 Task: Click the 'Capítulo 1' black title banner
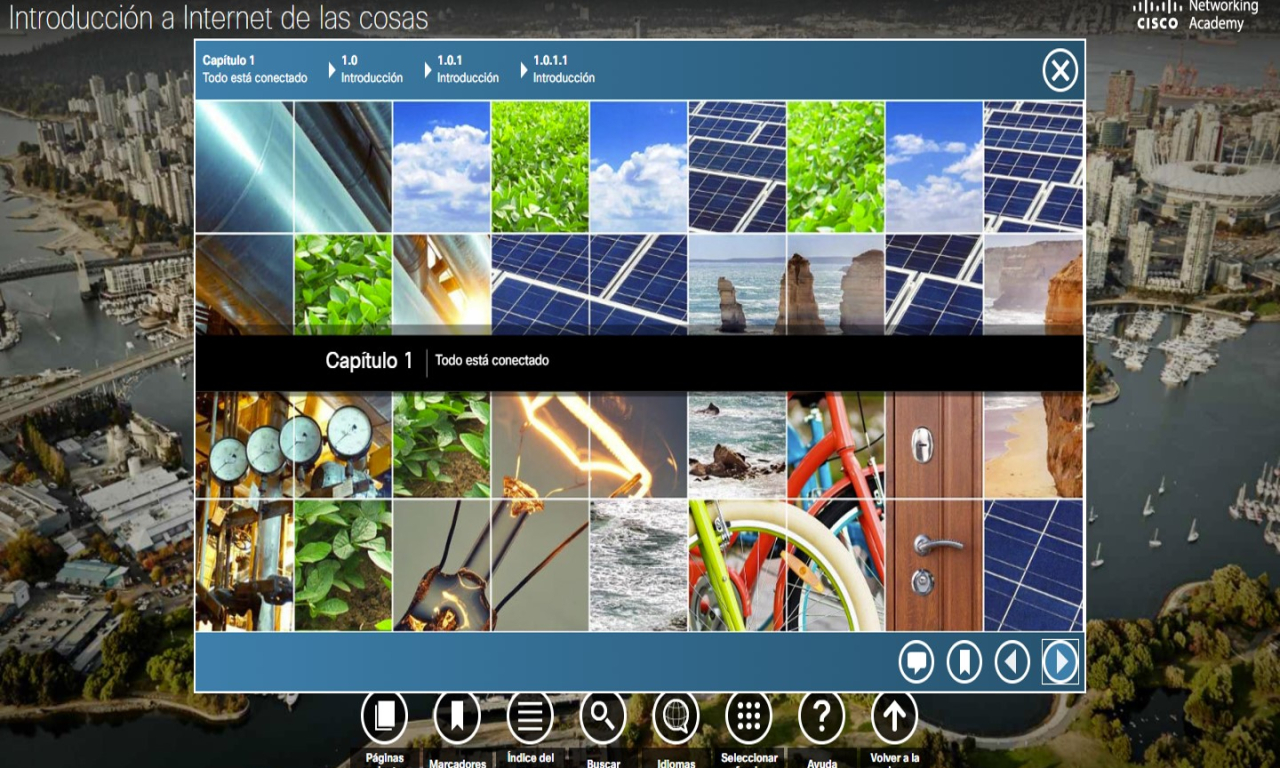639,362
